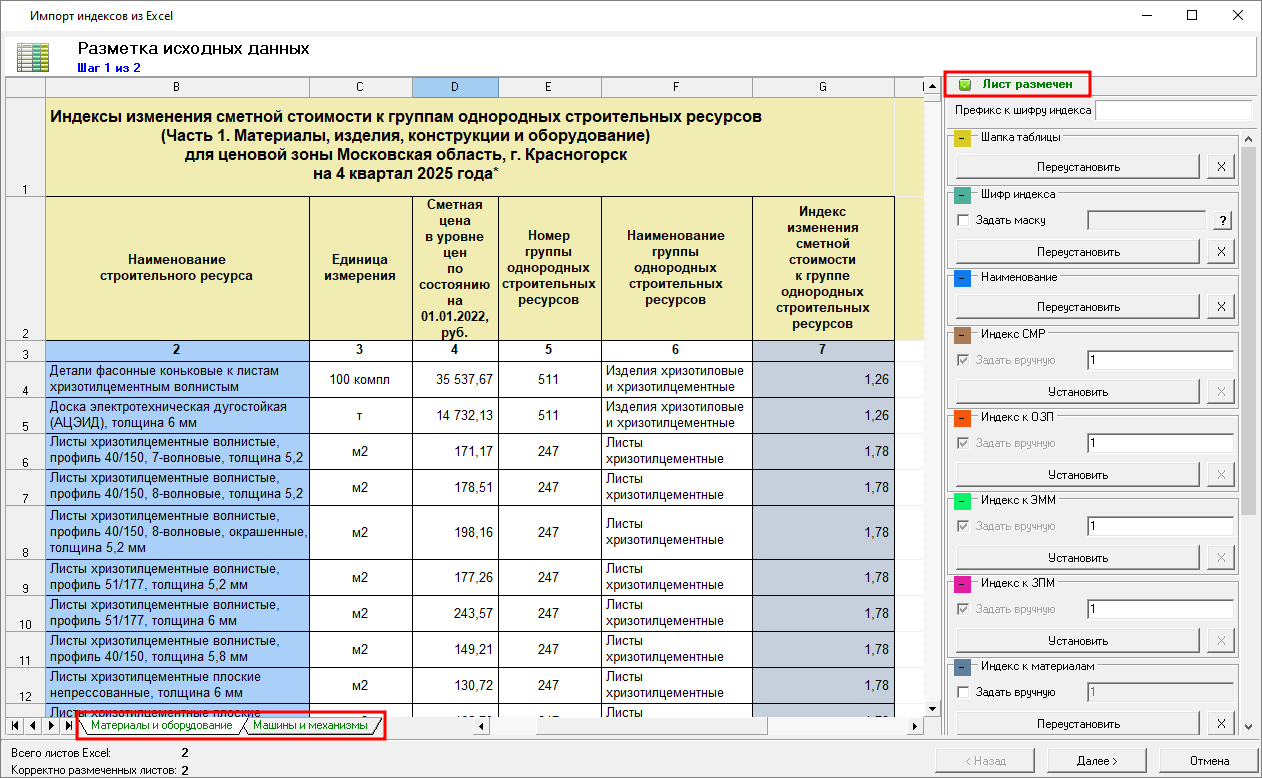The height and width of the screenshot is (778, 1262).
Task: Click the next sheet arrow button
Action: pyautogui.click(x=51, y=725)
